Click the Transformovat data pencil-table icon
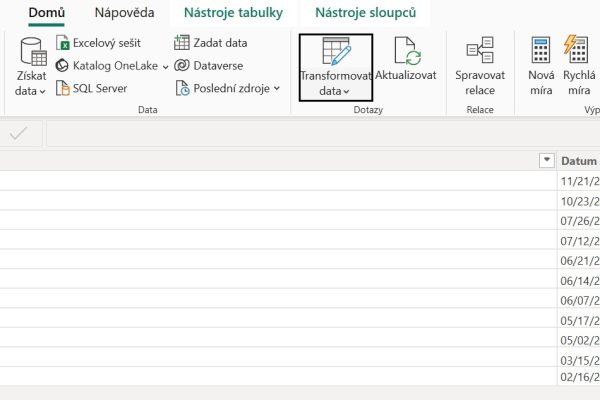Viewport: 600px width, 400px height. [336, 51]
